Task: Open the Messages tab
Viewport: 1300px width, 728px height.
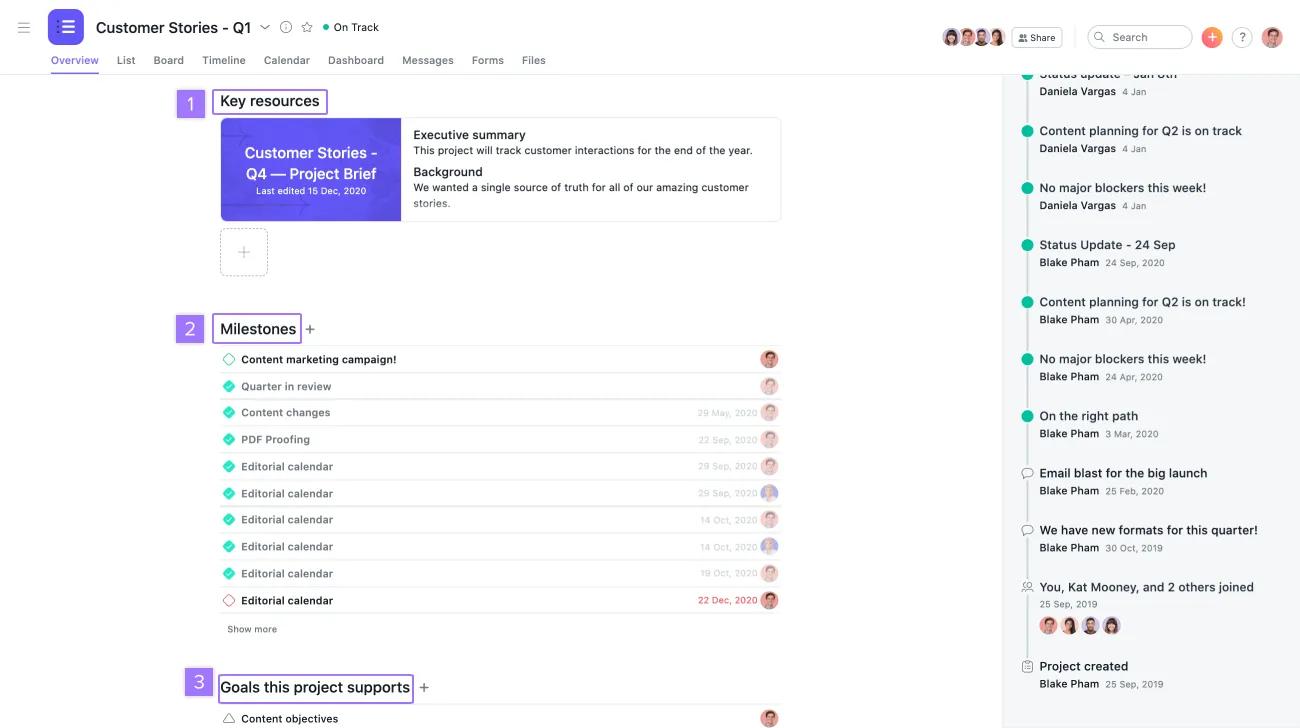Action: 428,60
